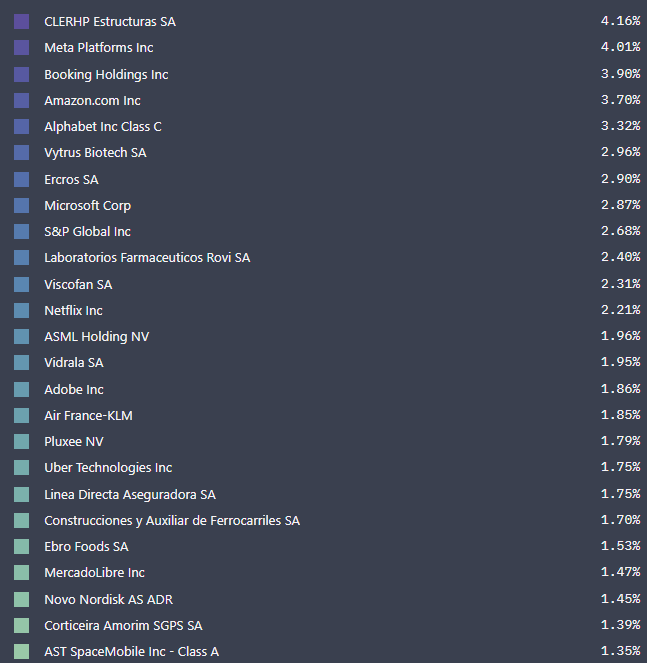Click the Vytrus Biotech SA color swatch
The width and height of the screenshot is (647, 663).
pyautogui.click(x=22, y=153)
